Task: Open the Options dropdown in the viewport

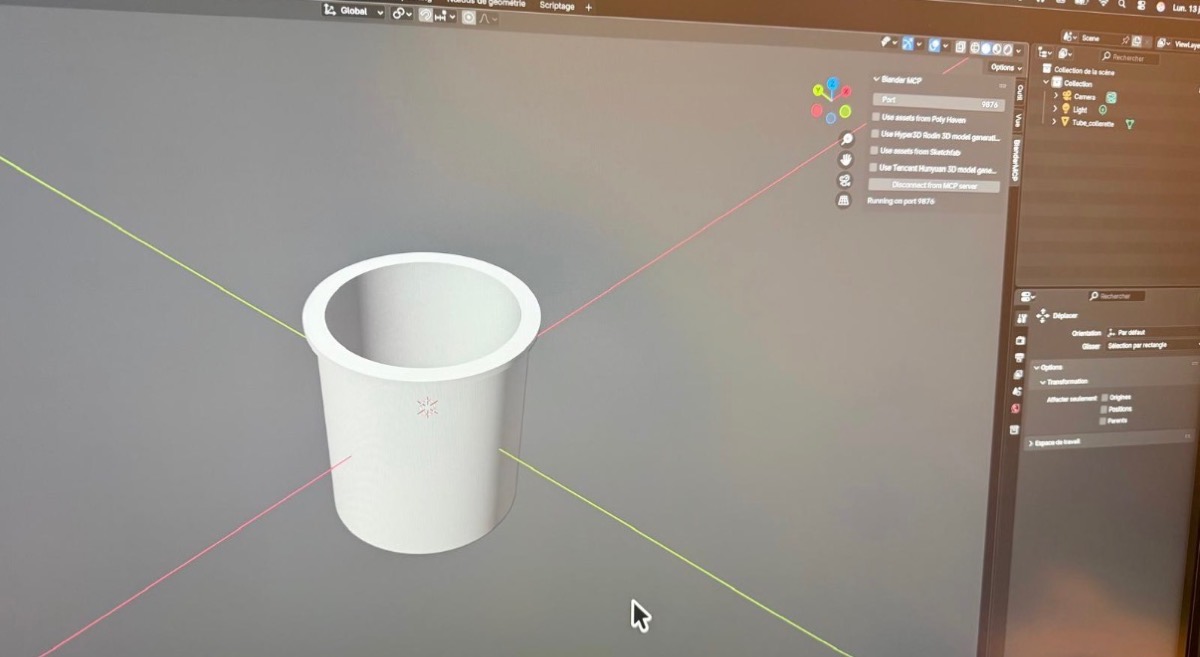Action: point(1006,67)
